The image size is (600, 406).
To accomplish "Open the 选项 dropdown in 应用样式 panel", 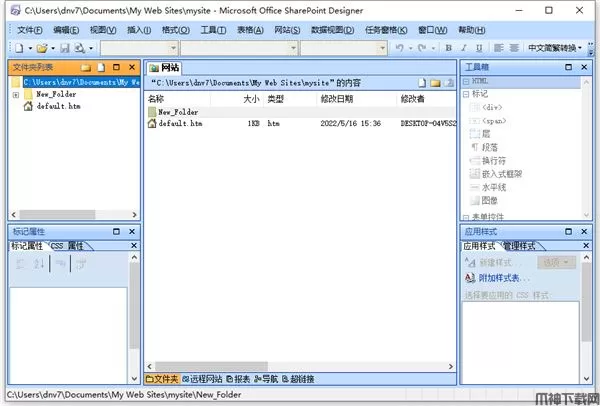I will point(557,262).
